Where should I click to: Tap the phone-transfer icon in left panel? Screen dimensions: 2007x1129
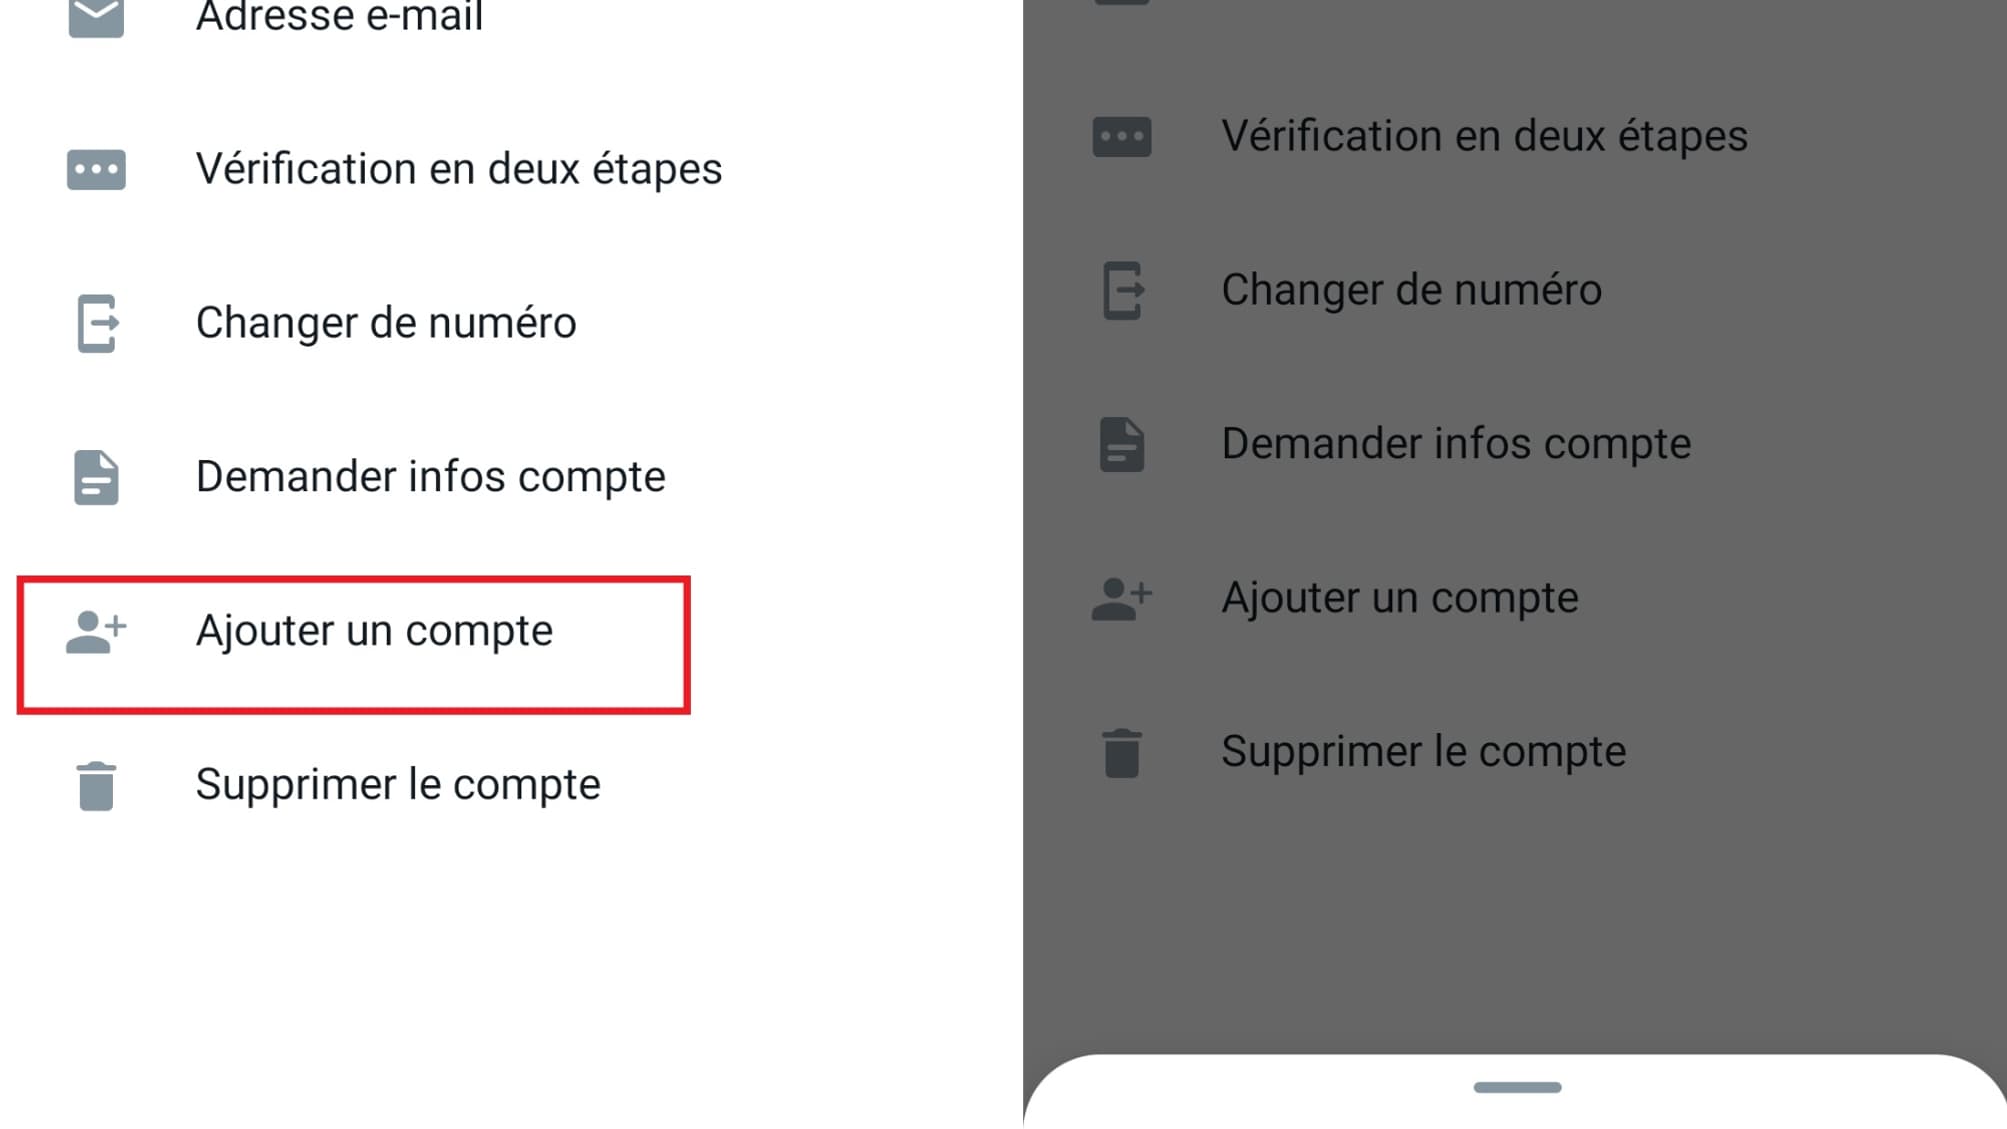point(98,323)
